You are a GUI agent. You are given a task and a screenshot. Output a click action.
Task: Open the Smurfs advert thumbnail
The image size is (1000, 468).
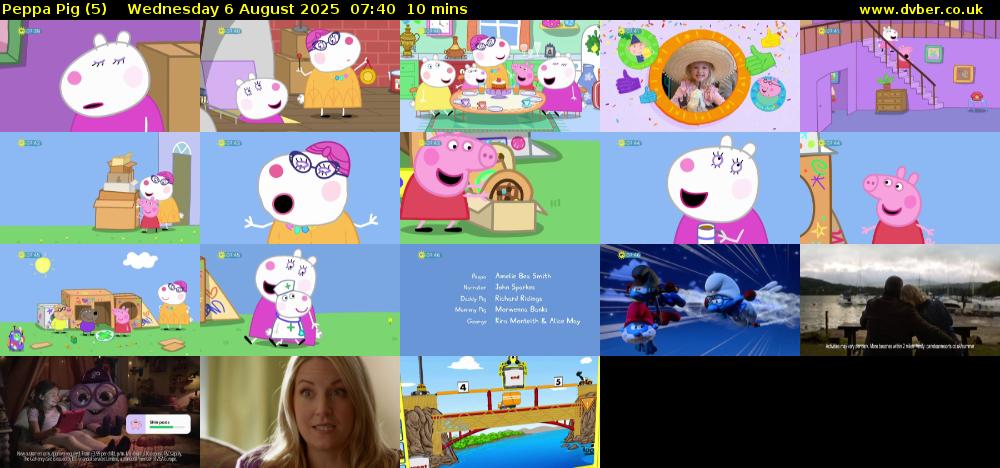(x=700, y=300)
